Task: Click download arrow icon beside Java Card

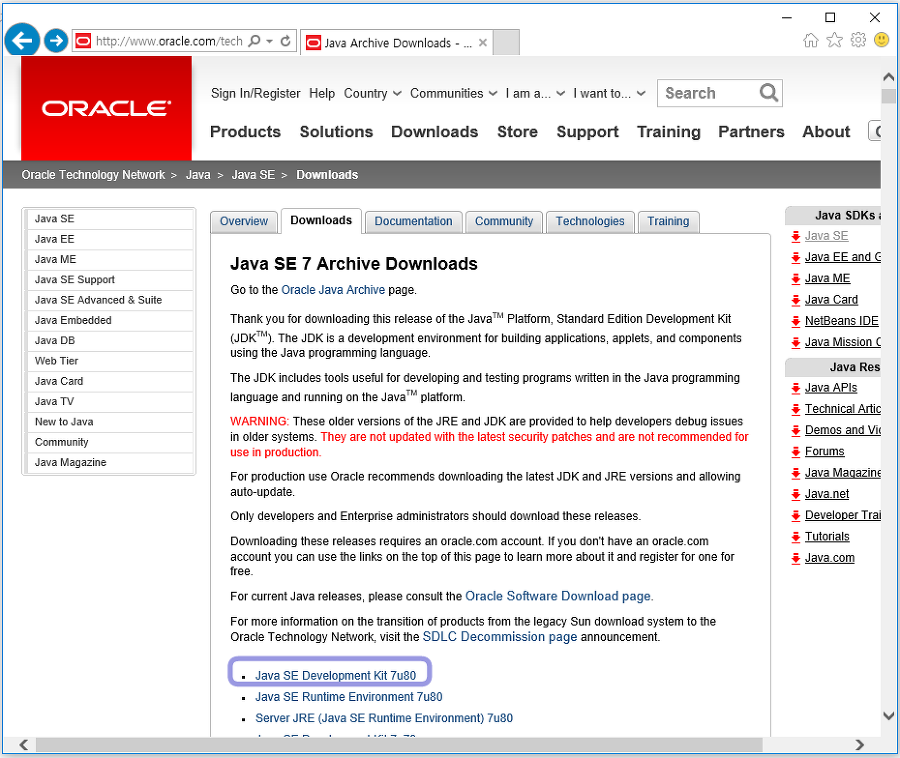Action: (796, 300)
